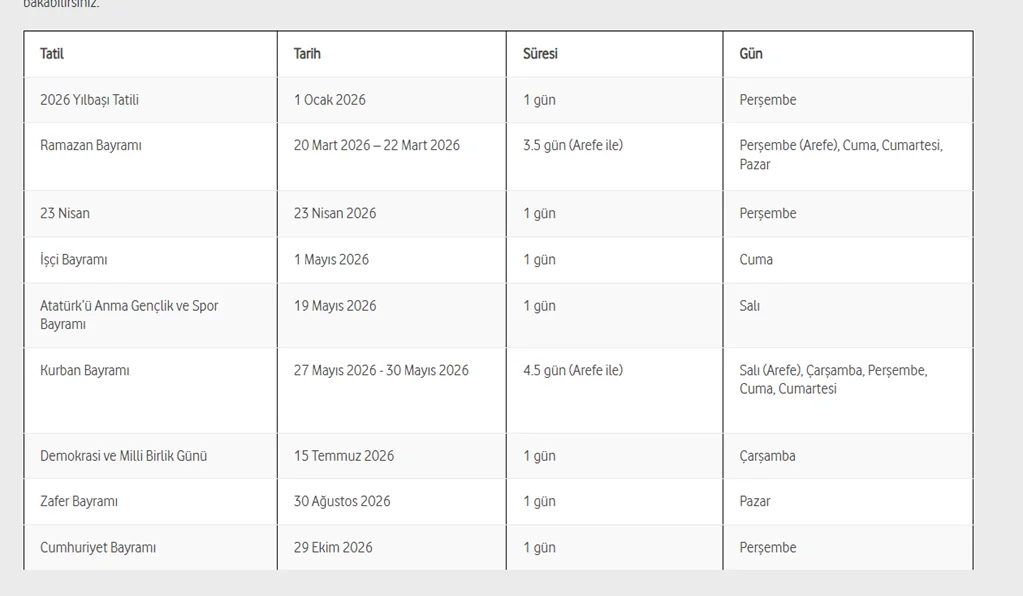
Task: Click the "19 Mayıs 2026" date cell
Action: (x=335, y=306)
